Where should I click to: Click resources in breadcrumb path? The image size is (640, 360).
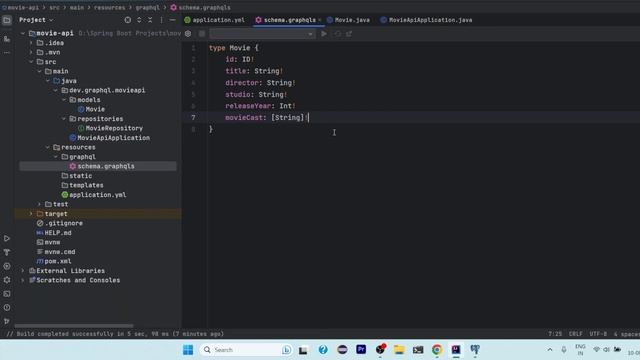[110, 7]
